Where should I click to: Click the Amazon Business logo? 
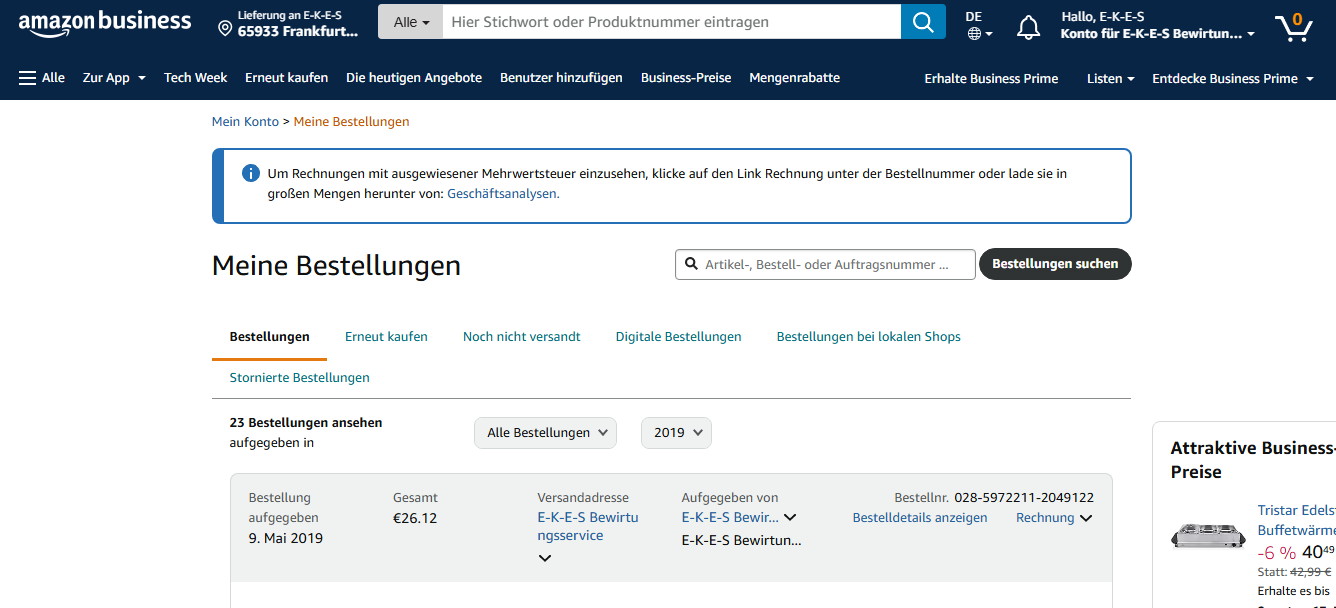(104, 23)
